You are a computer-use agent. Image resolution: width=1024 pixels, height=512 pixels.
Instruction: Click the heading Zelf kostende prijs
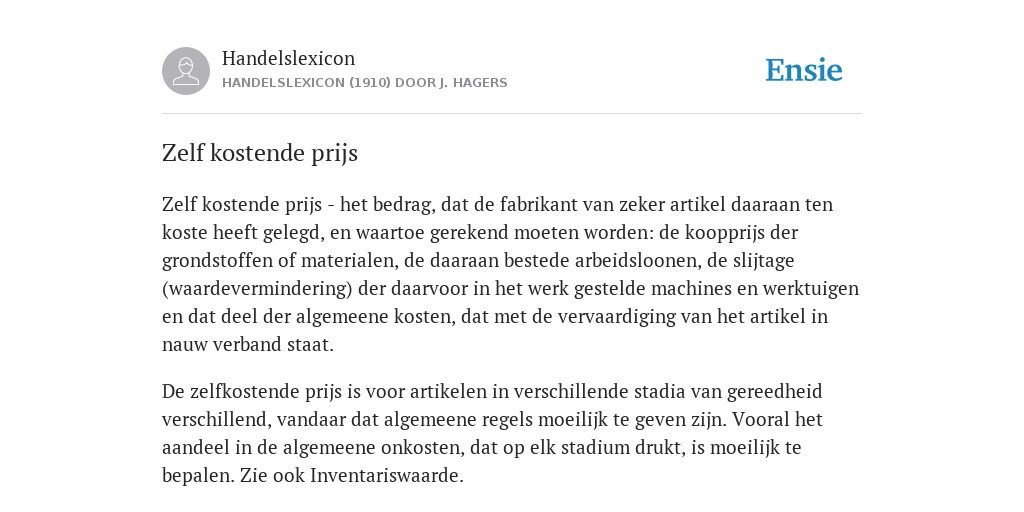(260, 153)
